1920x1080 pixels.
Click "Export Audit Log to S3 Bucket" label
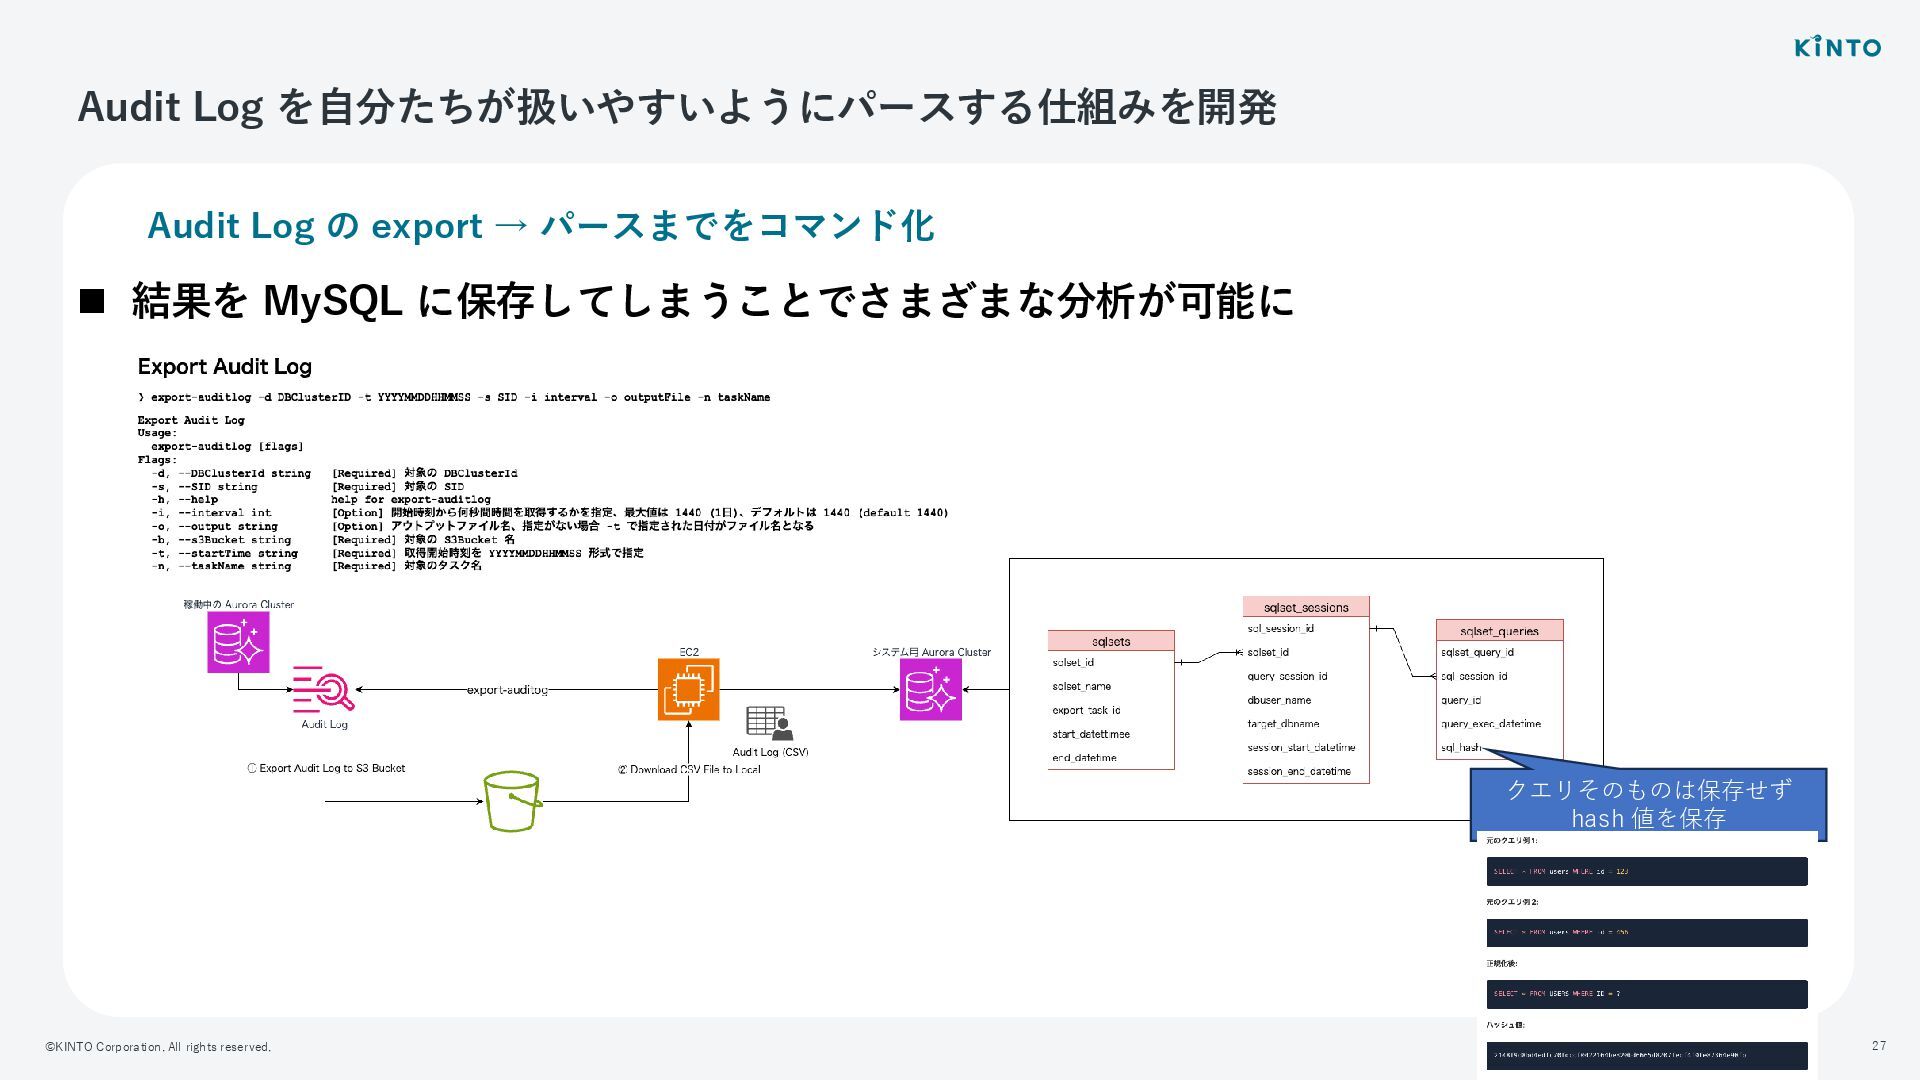coord(326,768)
